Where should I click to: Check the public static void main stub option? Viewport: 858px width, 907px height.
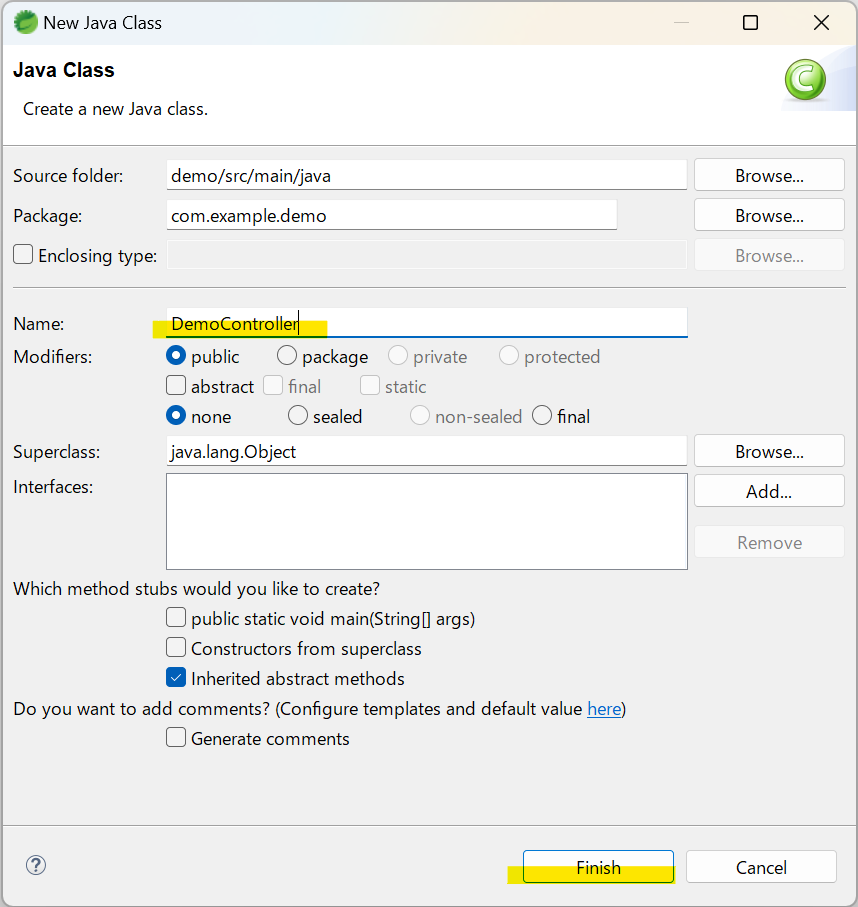[x=176, y=617]
